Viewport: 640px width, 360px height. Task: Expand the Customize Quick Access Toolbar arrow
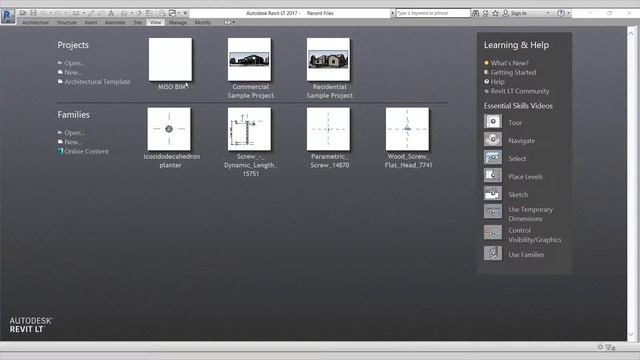(185, 13)
